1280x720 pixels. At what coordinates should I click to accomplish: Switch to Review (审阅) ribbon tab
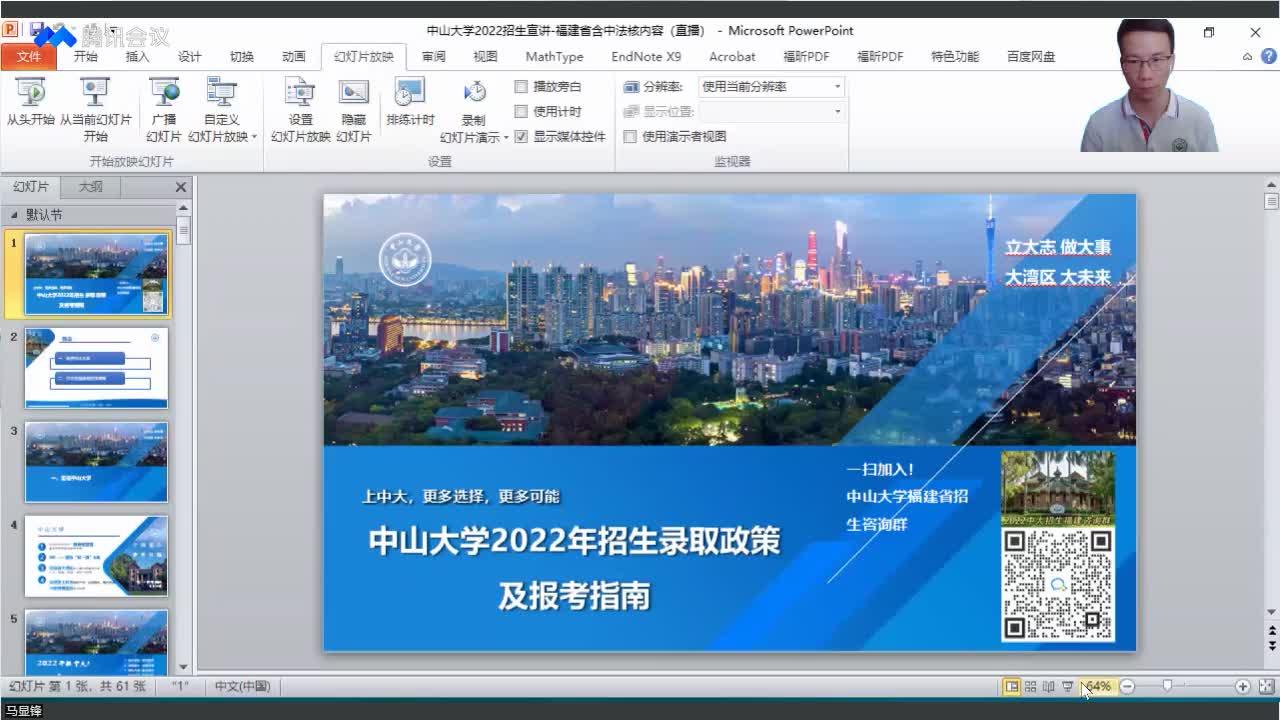click(434, 57)
